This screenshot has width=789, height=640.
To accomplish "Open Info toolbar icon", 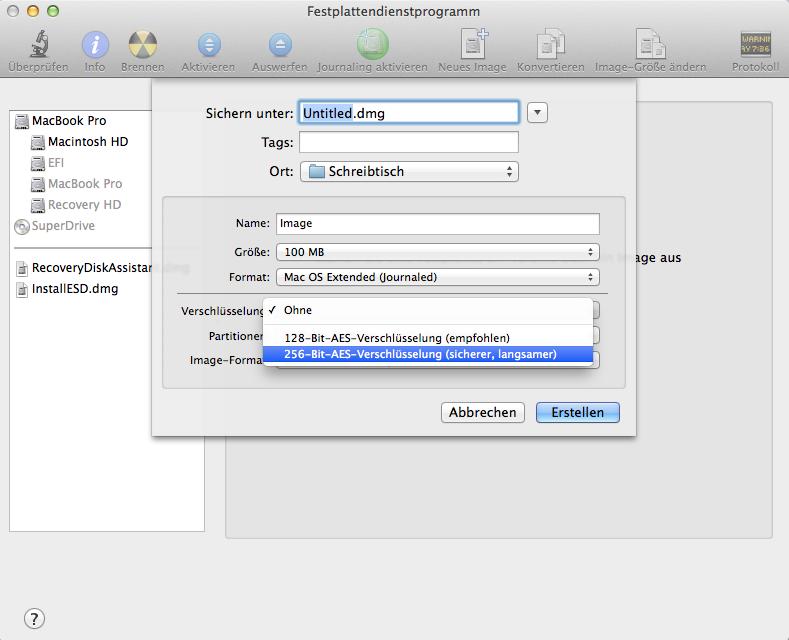I will 95,45.
